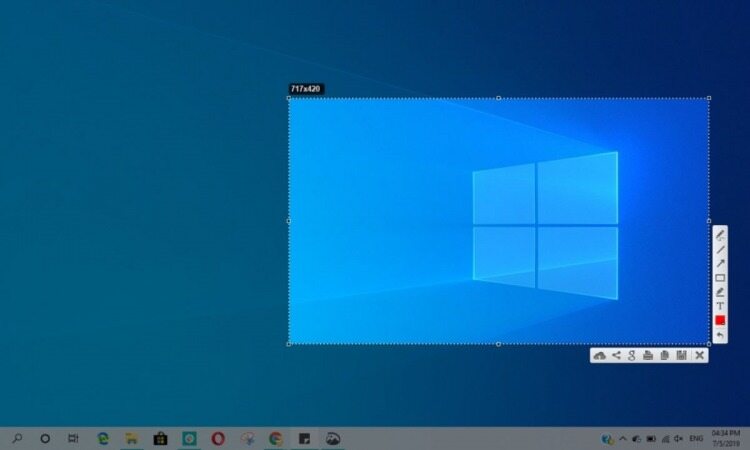Select the Line drawing tool

720,249
